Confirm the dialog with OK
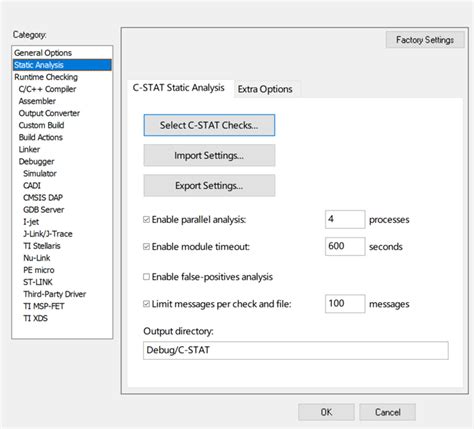This screenshot has width=474, height=429. point(326,412)
